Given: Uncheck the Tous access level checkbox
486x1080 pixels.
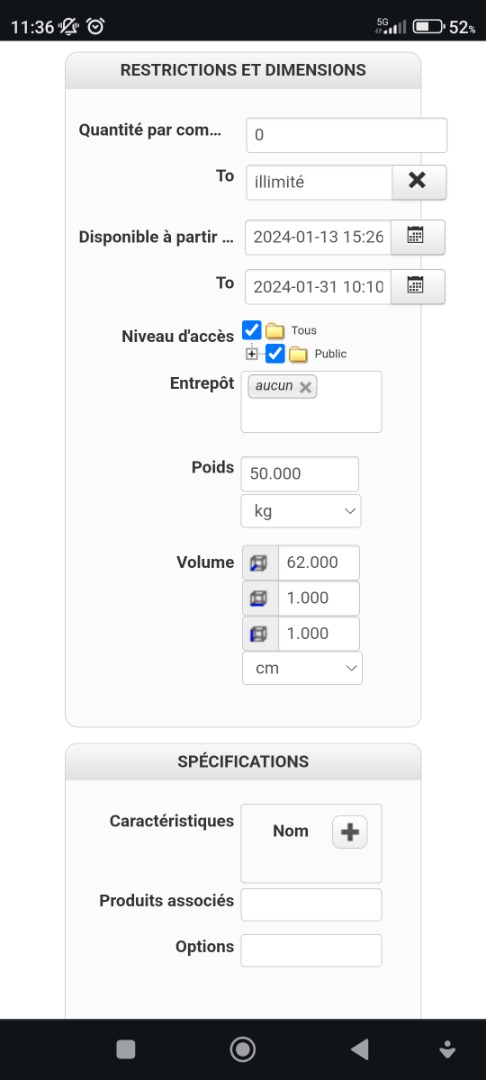Looking at the screenshot, I should 252,329.
